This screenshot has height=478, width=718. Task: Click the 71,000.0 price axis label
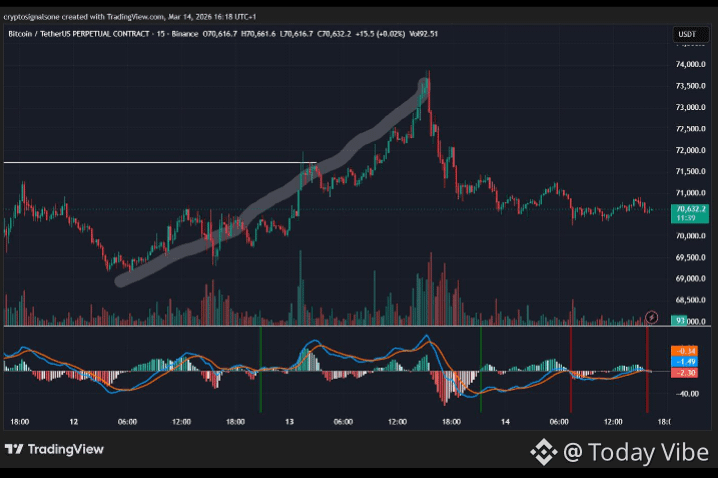(x=691, y=193)
